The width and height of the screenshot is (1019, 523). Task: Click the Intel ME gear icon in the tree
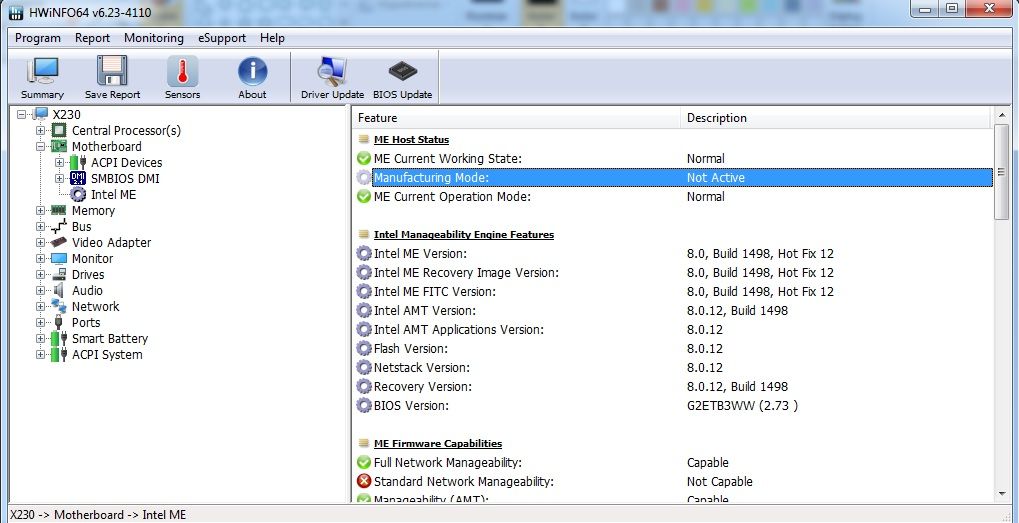pos(78,194)
